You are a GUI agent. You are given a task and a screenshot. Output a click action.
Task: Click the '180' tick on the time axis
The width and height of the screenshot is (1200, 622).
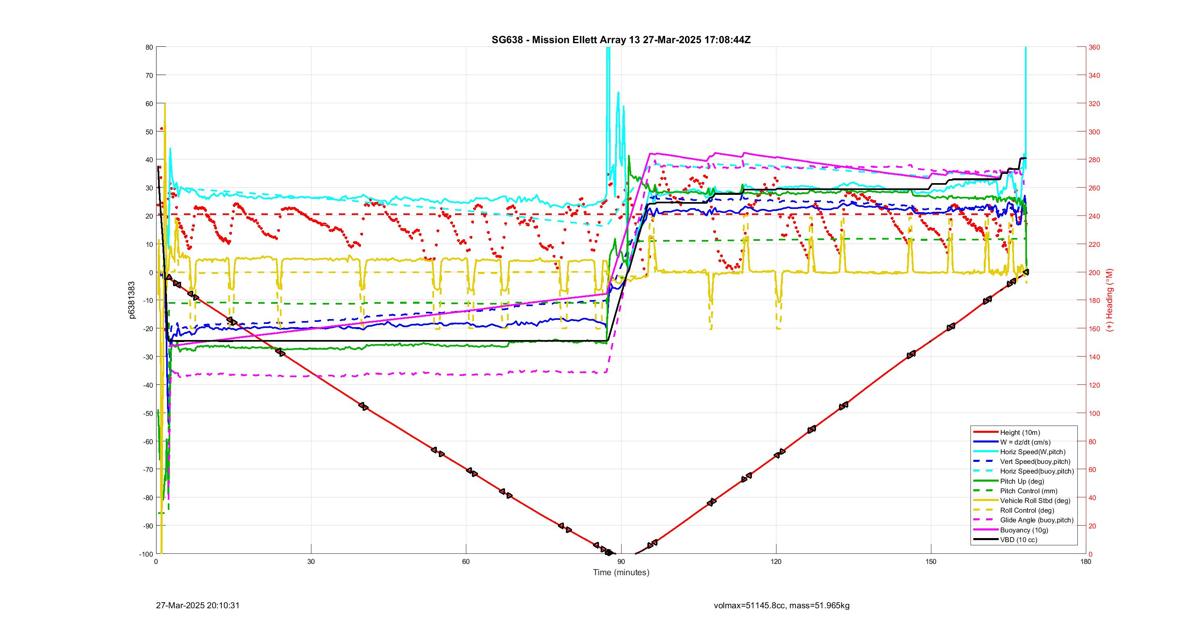tap(1086, 561)
